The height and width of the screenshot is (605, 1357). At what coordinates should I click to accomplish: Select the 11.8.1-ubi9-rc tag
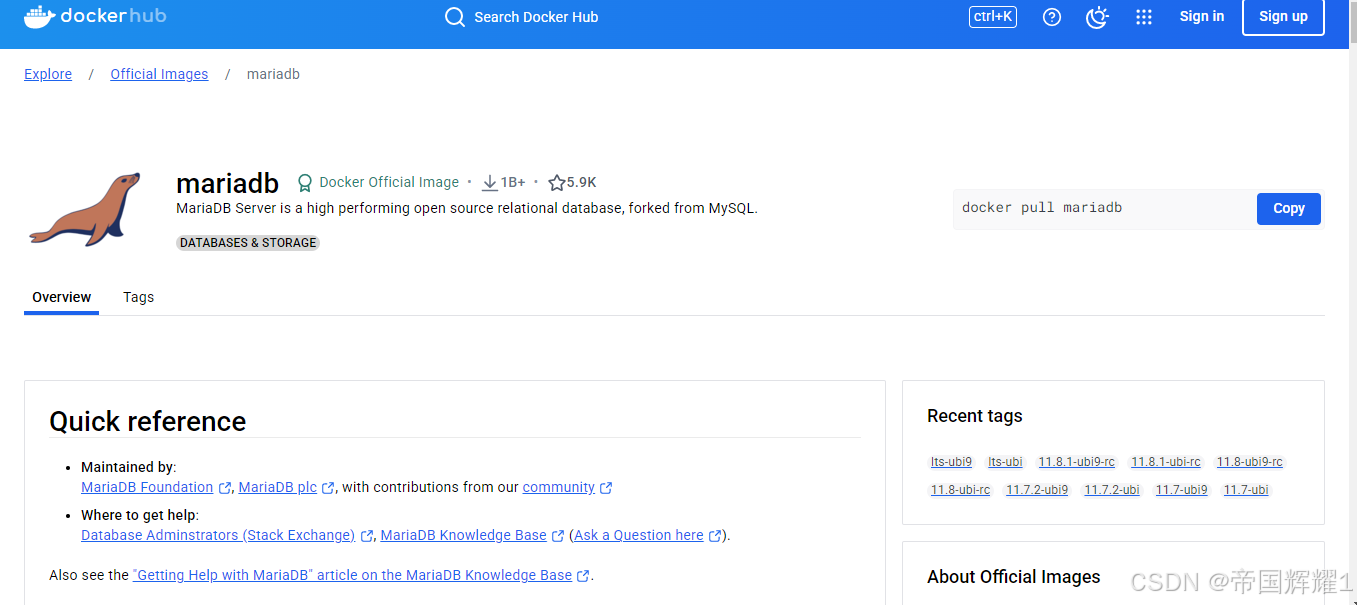(1076, 462)
